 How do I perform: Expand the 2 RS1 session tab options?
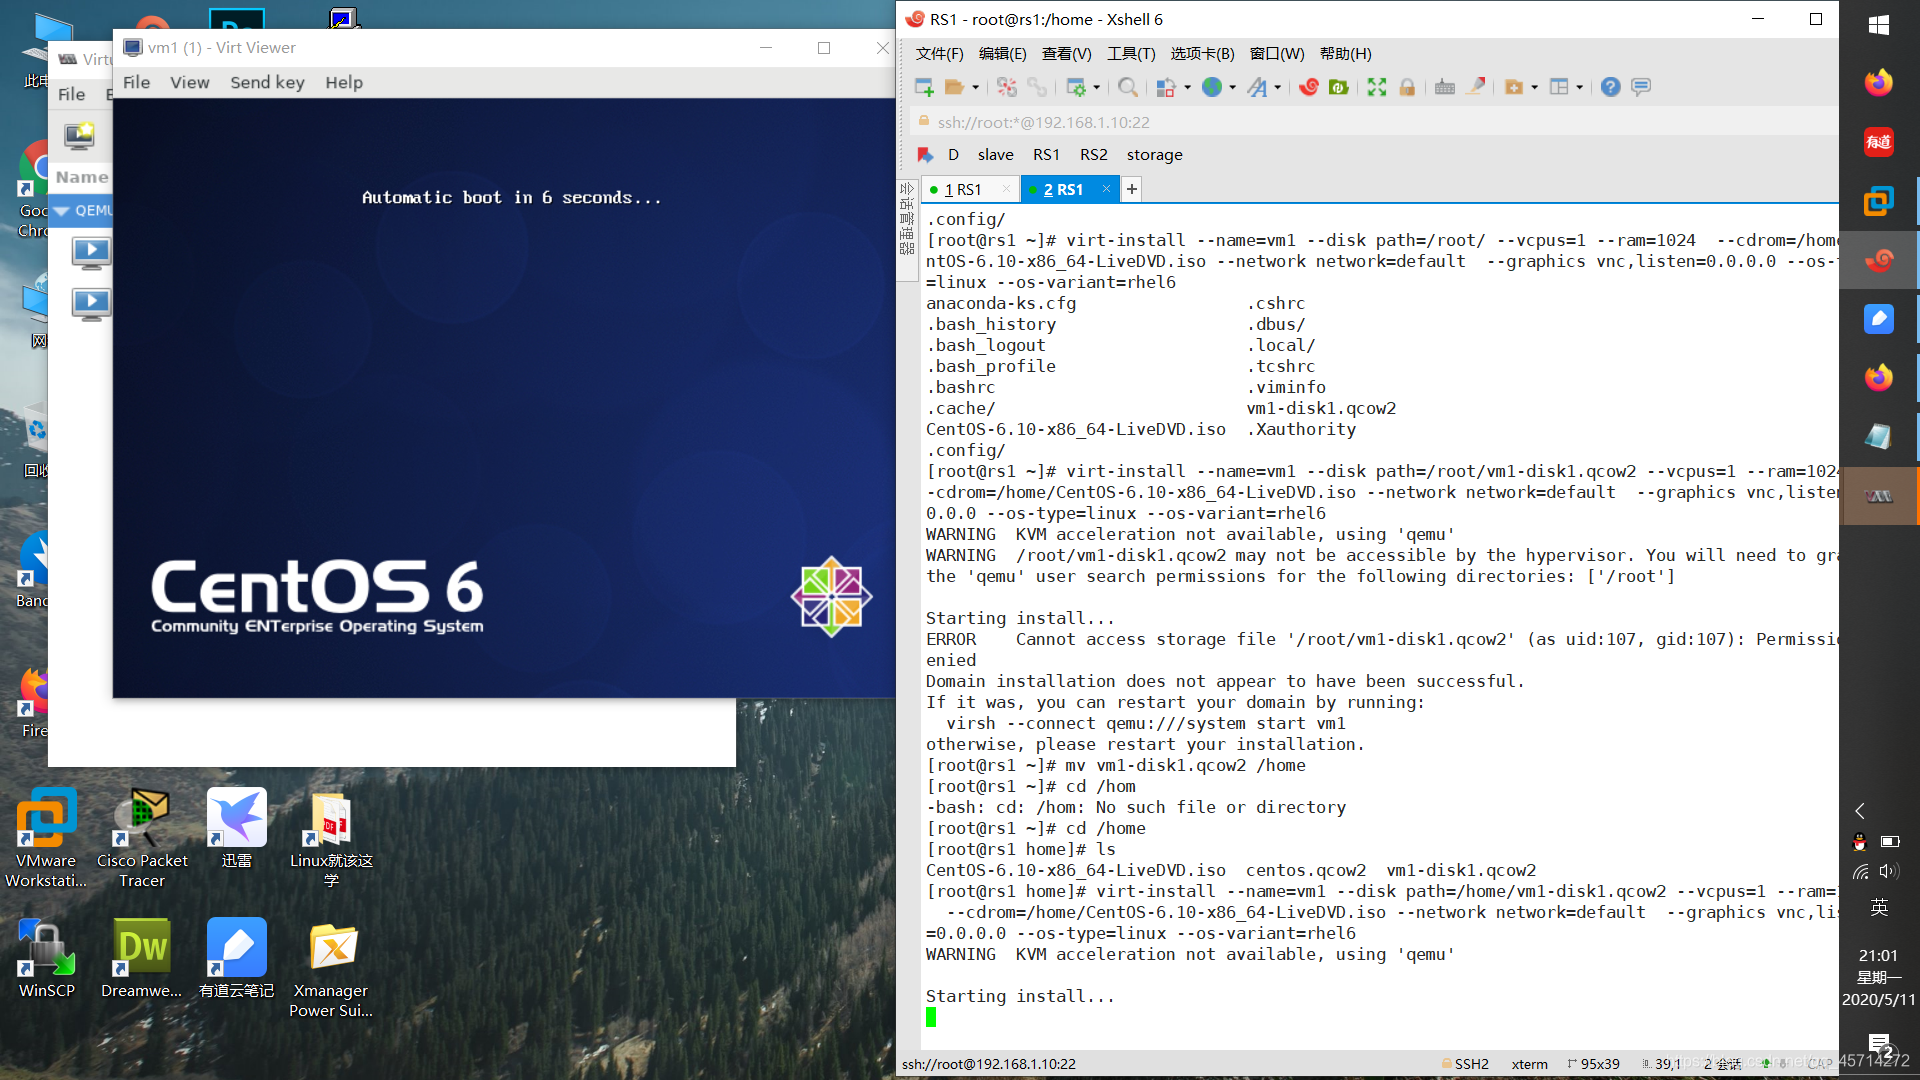pyautogui.click(x=1064, y=189)
